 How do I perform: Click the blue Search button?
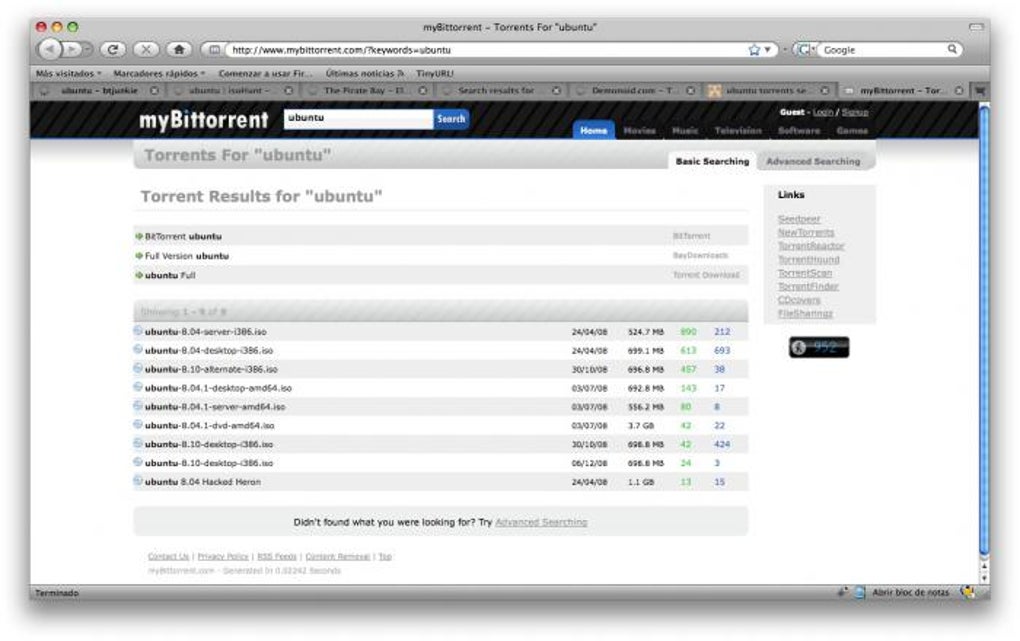(451, 119)
